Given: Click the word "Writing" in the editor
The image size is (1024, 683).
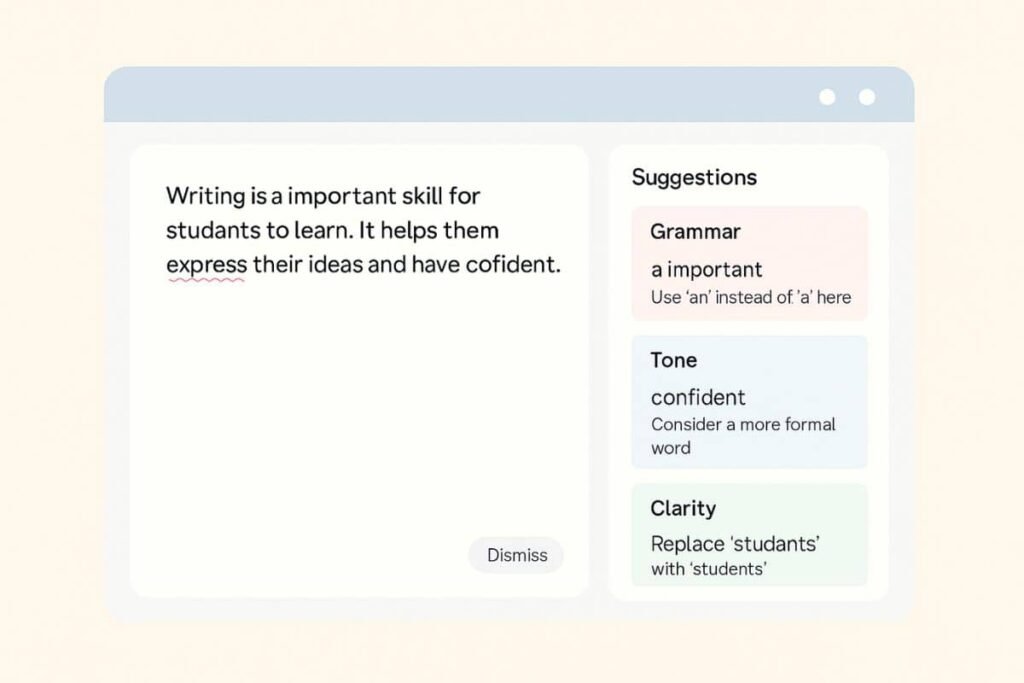Looking at the screenshot, I should [202, 196].
